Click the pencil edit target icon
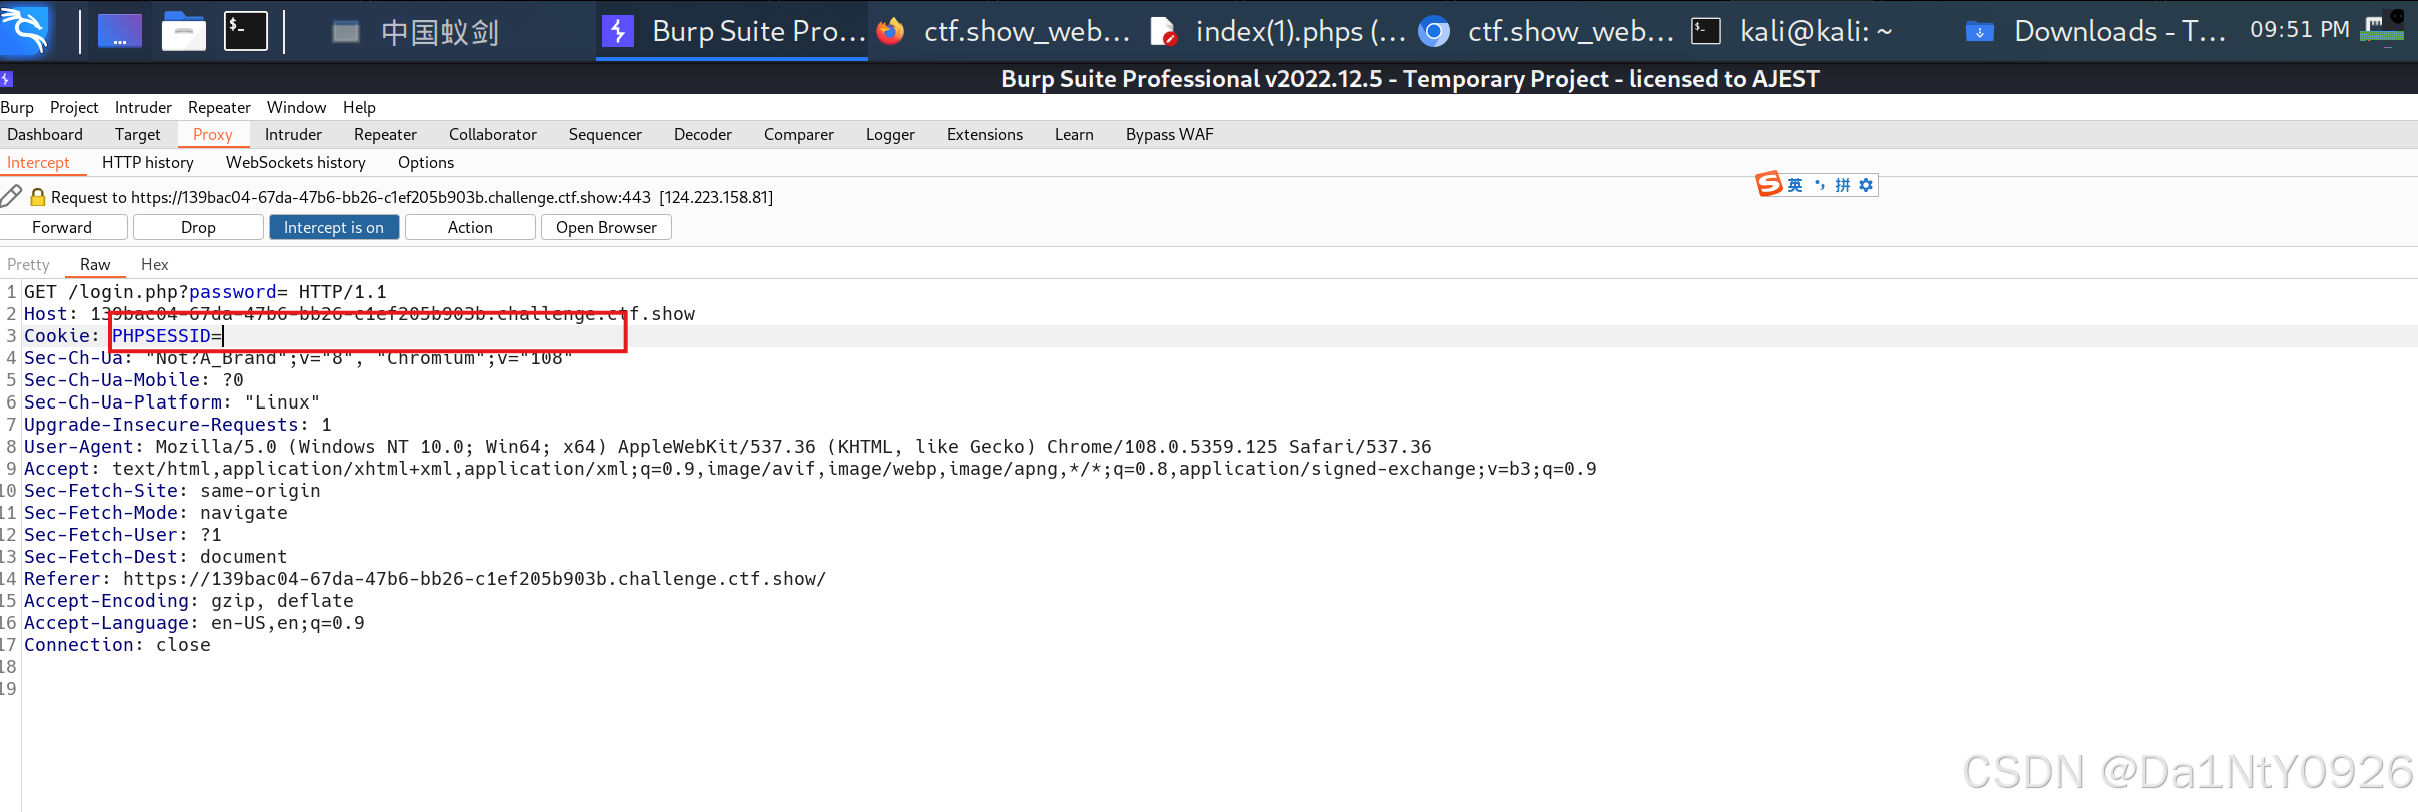Viewport: 2418px width, 812px height. coord(11,196)
